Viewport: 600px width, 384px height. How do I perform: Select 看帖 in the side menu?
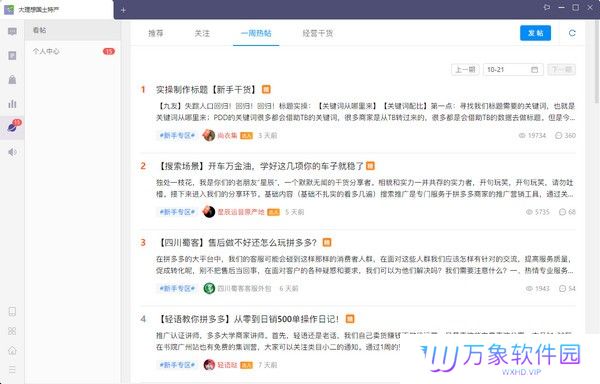click(x=73, y=30)
